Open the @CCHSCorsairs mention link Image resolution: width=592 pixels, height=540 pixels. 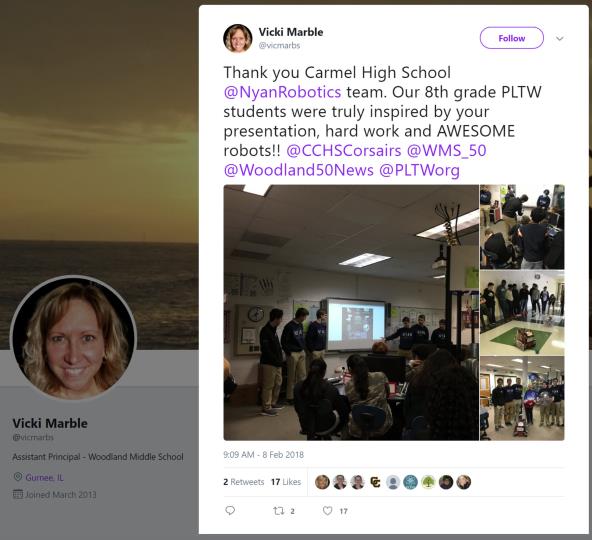click(x=344, y=150)
